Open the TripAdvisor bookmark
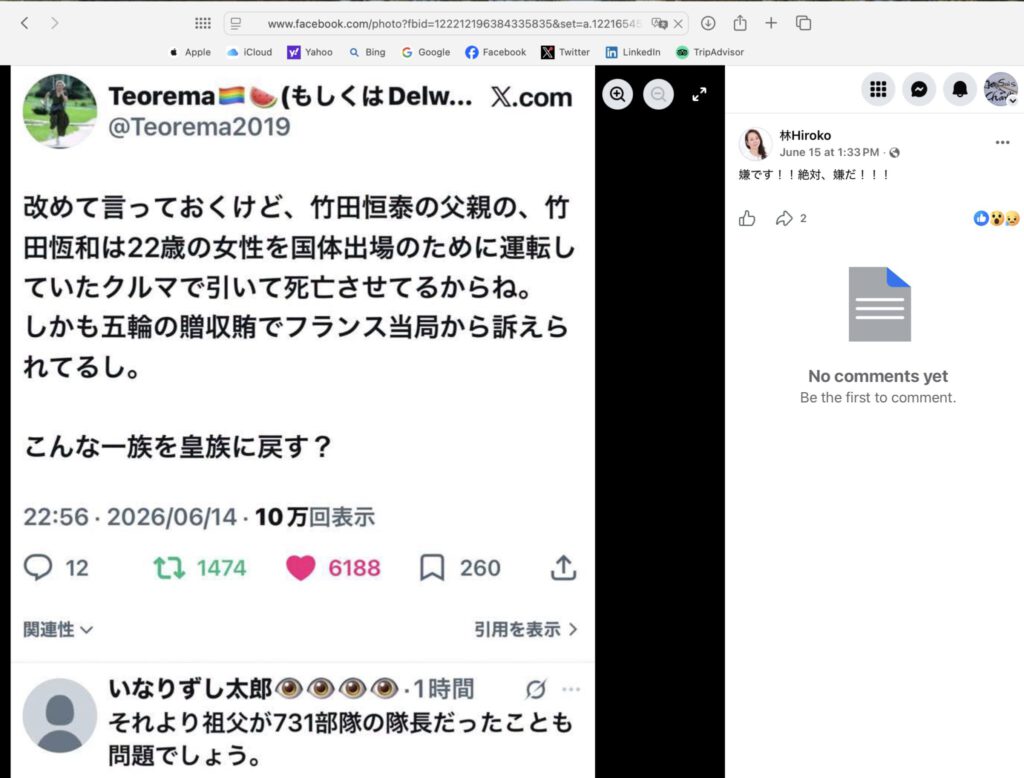The height and width of the screenshot is (778, 1024). click(x=710, y=52)
